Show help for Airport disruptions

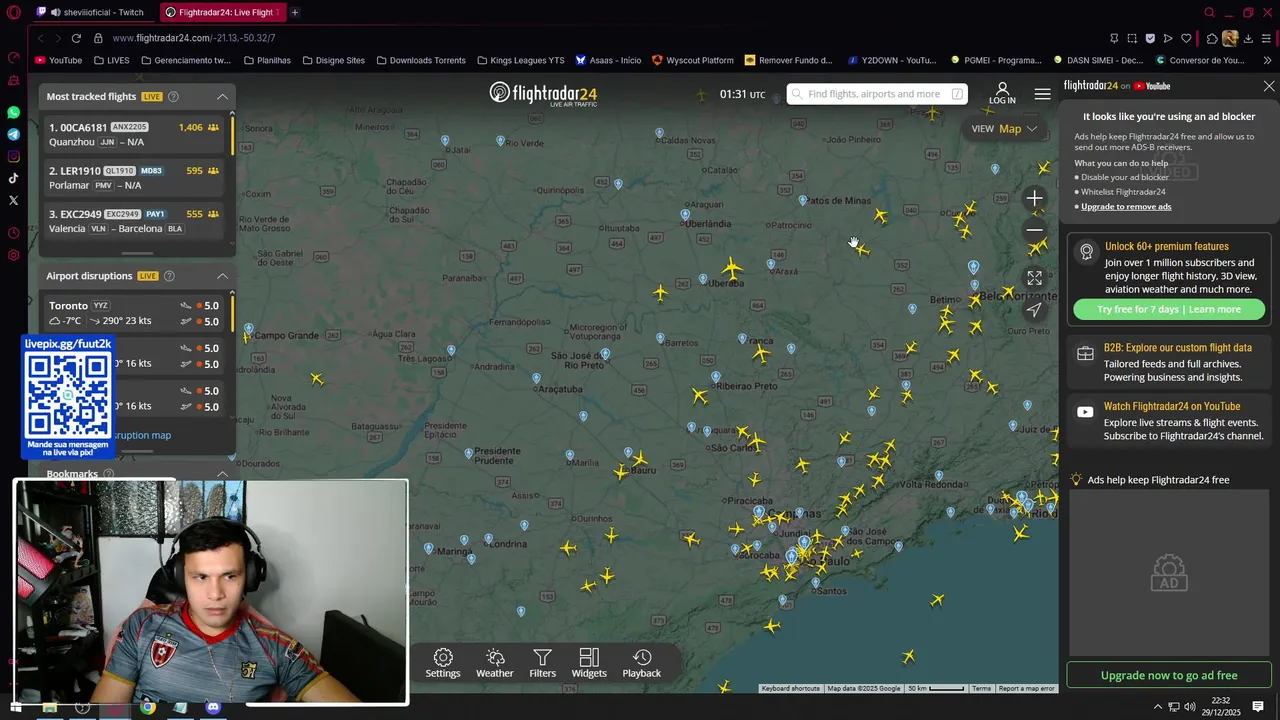click(169, 276)
